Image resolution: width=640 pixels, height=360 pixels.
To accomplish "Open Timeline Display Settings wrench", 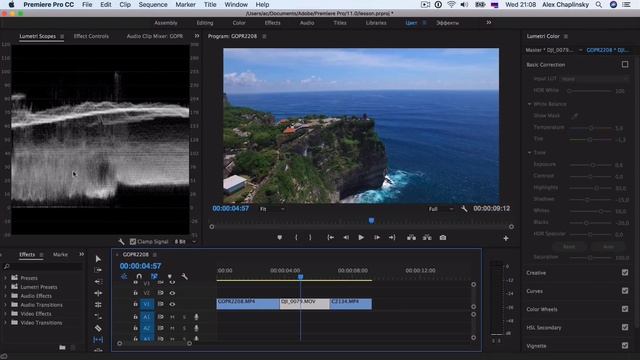I will click(x=184, y=276).
